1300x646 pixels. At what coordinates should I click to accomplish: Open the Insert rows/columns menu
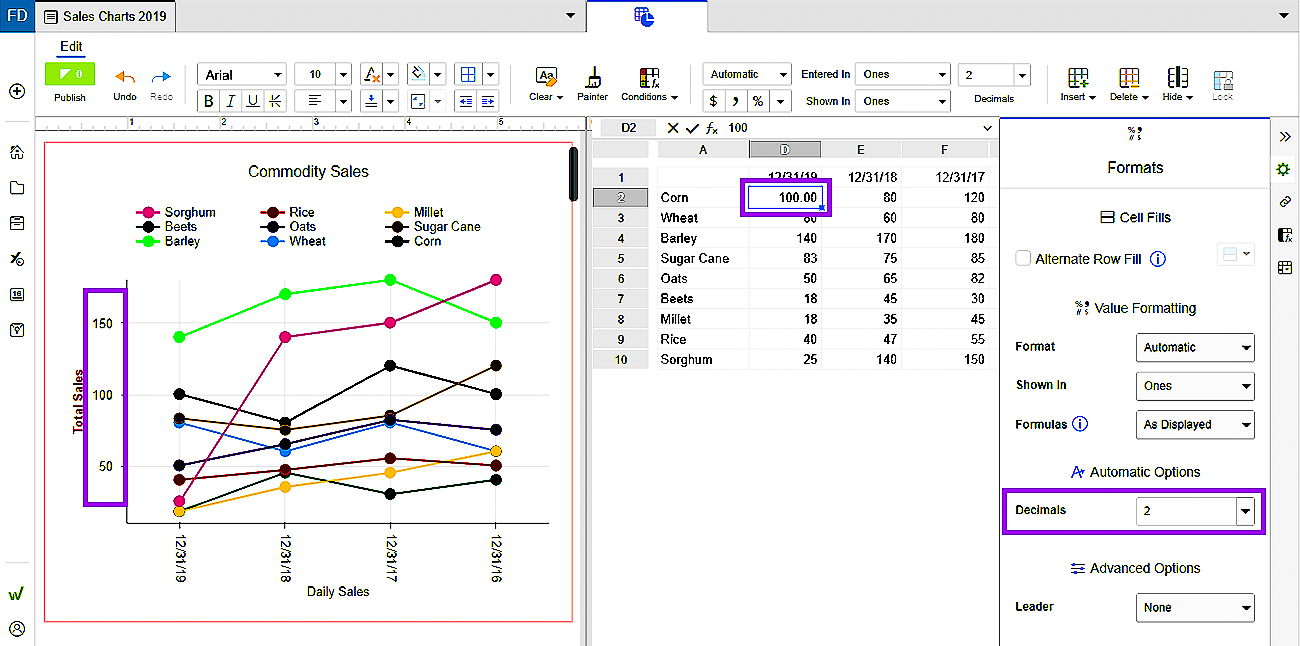click(x=1078, y=83)
